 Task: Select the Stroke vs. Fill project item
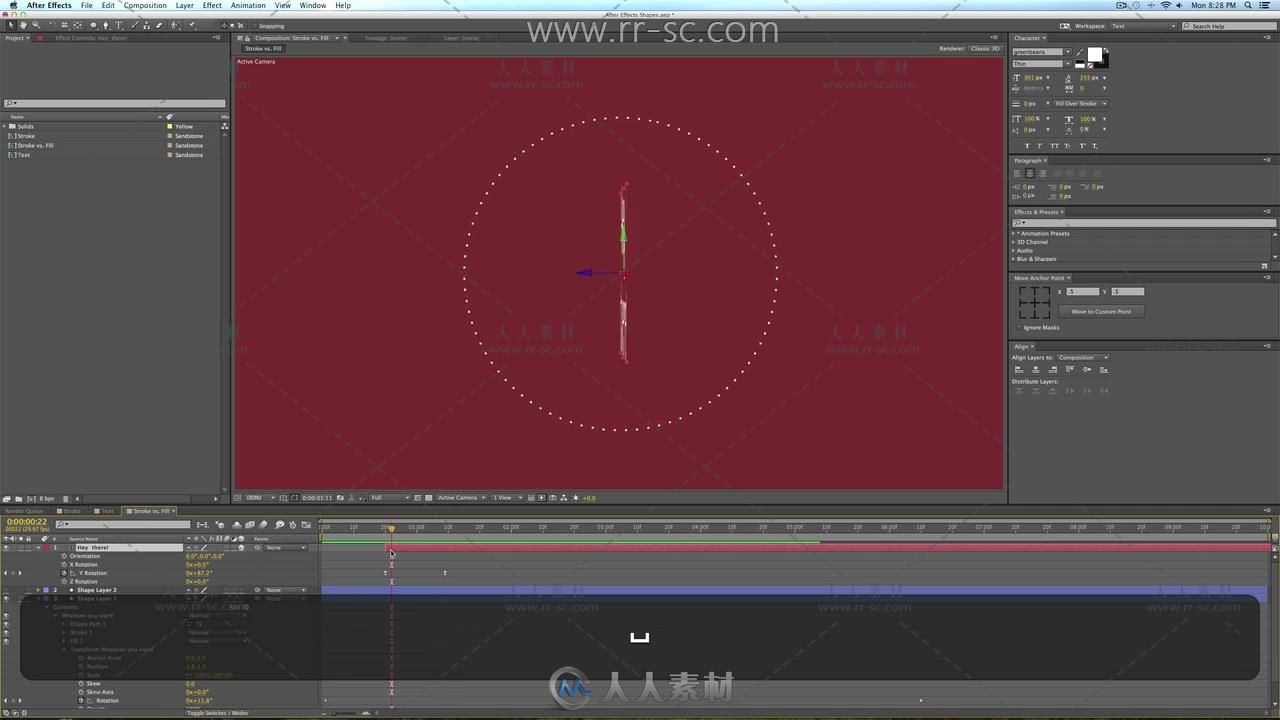pyautogui.click(x=36, y=145)
